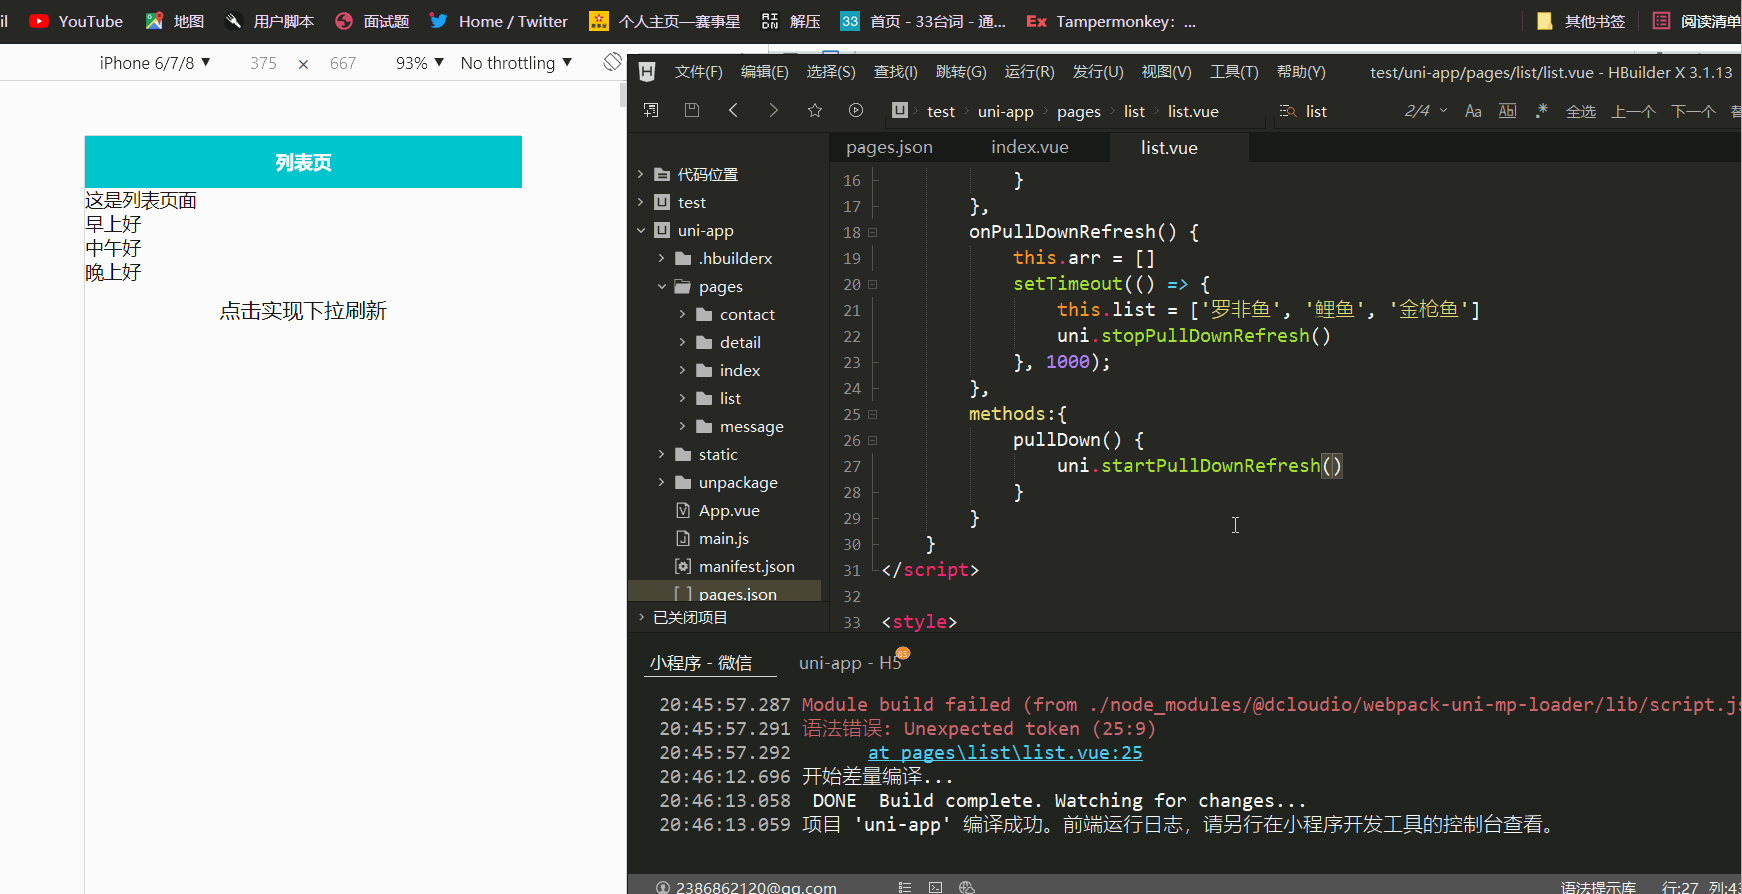Expand the 已关闭项目 section
Image resolution: width=1742 pixels, height=894 pixels.
coord(641,617)
